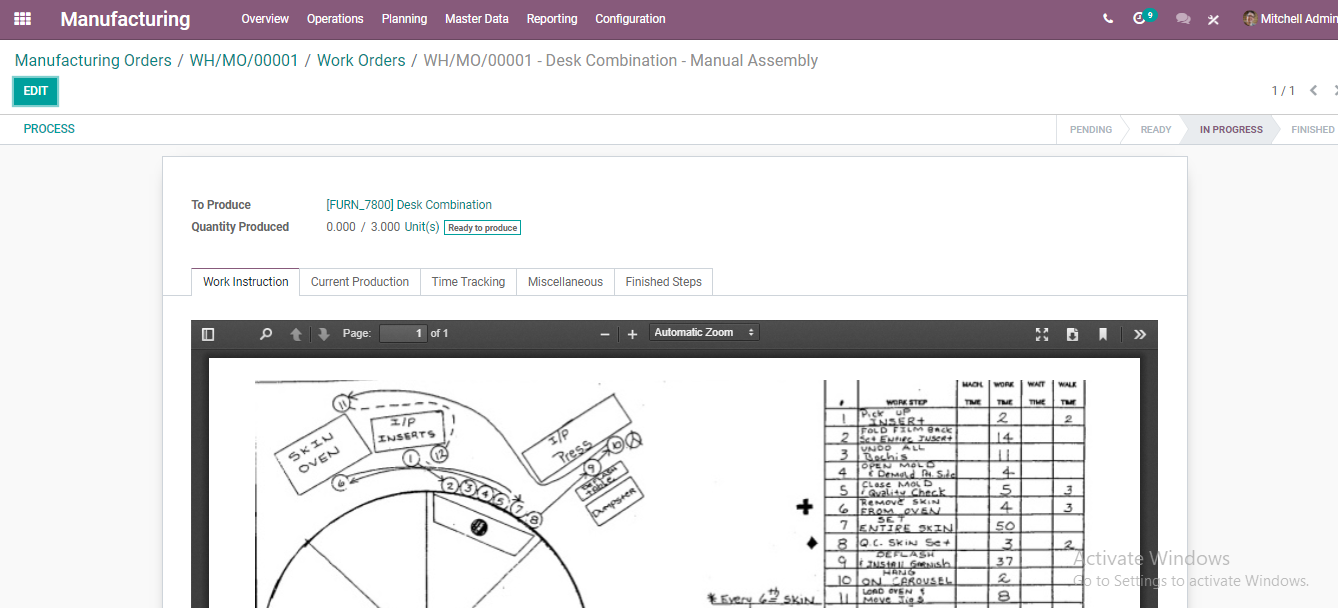Click the 1 / 1 pager counter

point(1283,91)
